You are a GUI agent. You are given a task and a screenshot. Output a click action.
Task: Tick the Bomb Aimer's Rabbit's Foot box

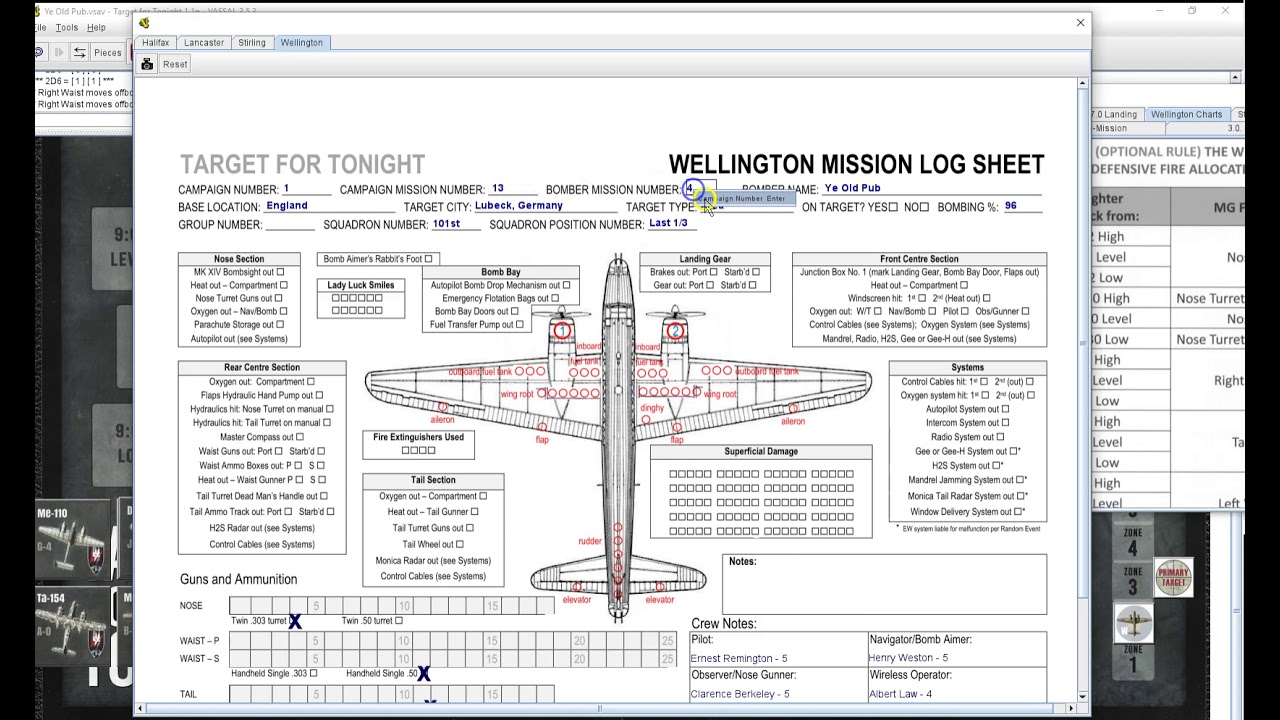428,259
